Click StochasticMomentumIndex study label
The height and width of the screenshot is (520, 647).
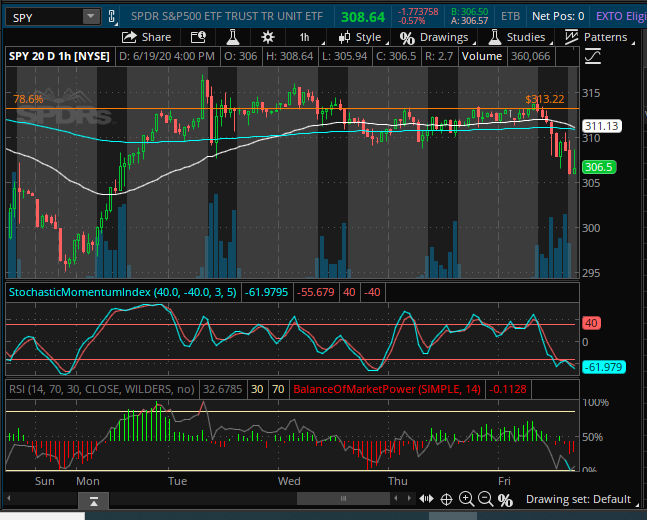[122, 292]
